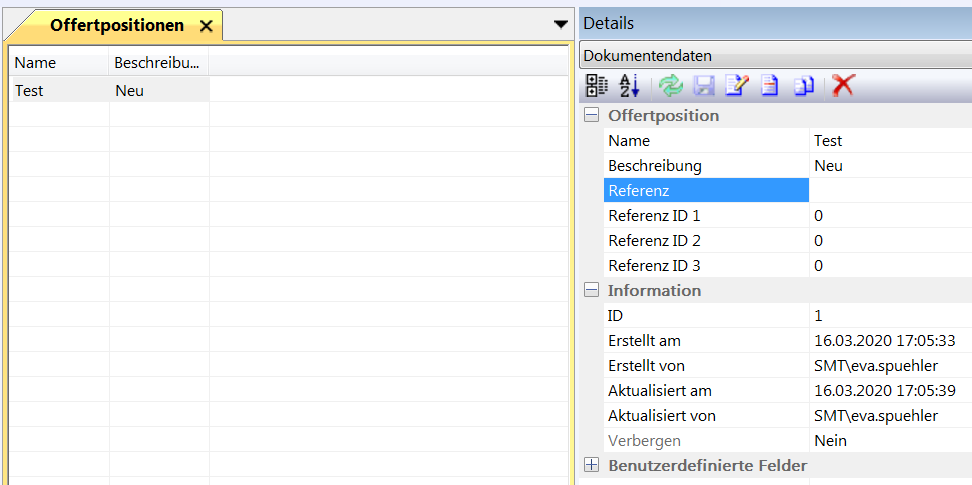This screenshot has height=485, width=972.
Task: Collapse the Offertposition section
Action: pos(591,116)
